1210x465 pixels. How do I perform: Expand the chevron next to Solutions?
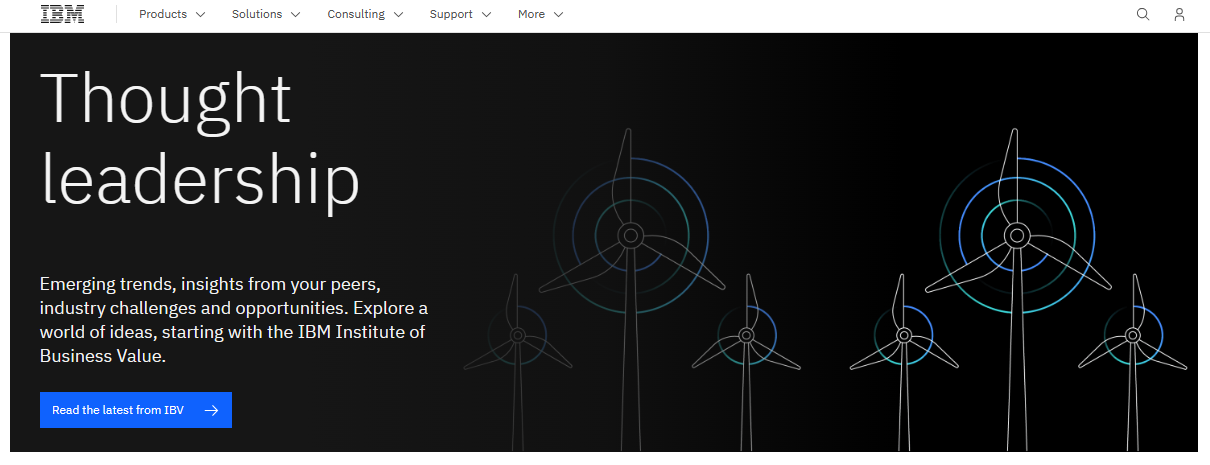coord(295,15)
